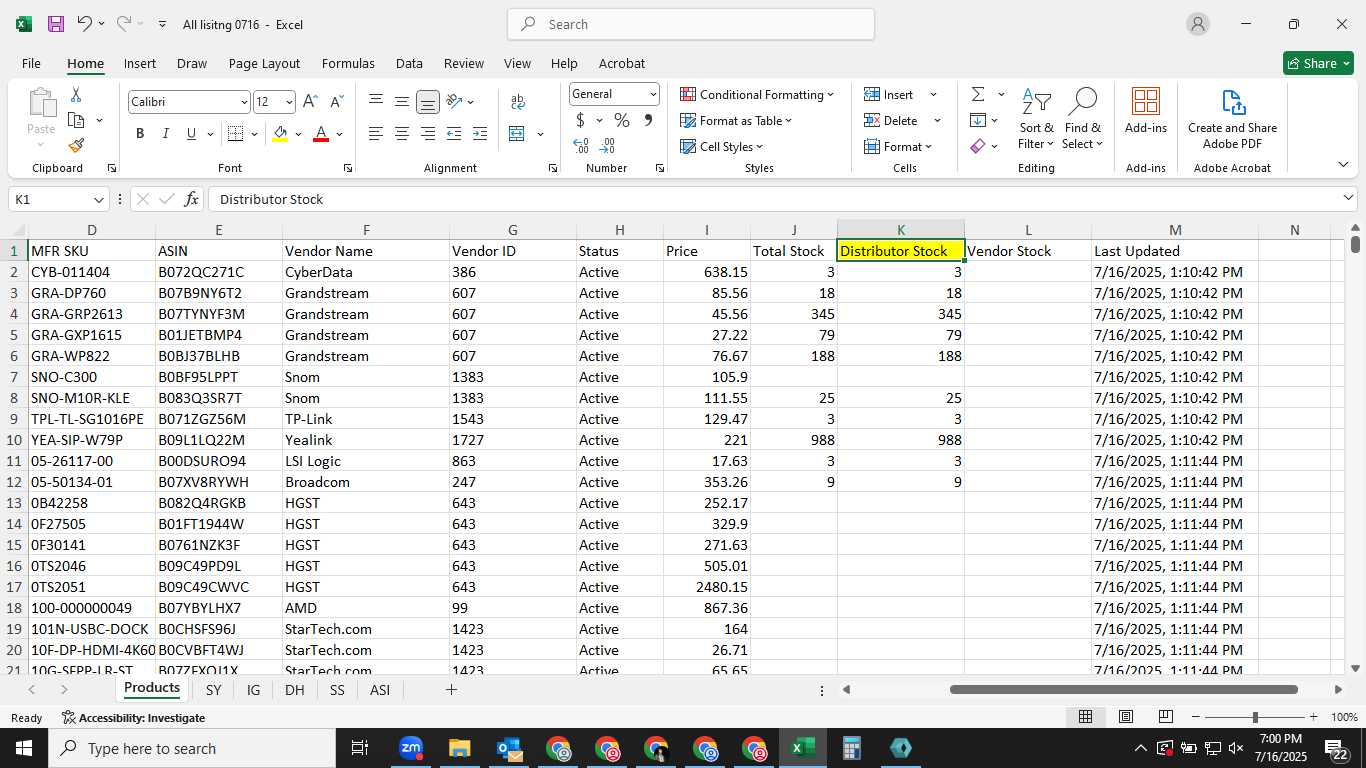Click the Copy icon in Clipboard group

coord(76,120)
